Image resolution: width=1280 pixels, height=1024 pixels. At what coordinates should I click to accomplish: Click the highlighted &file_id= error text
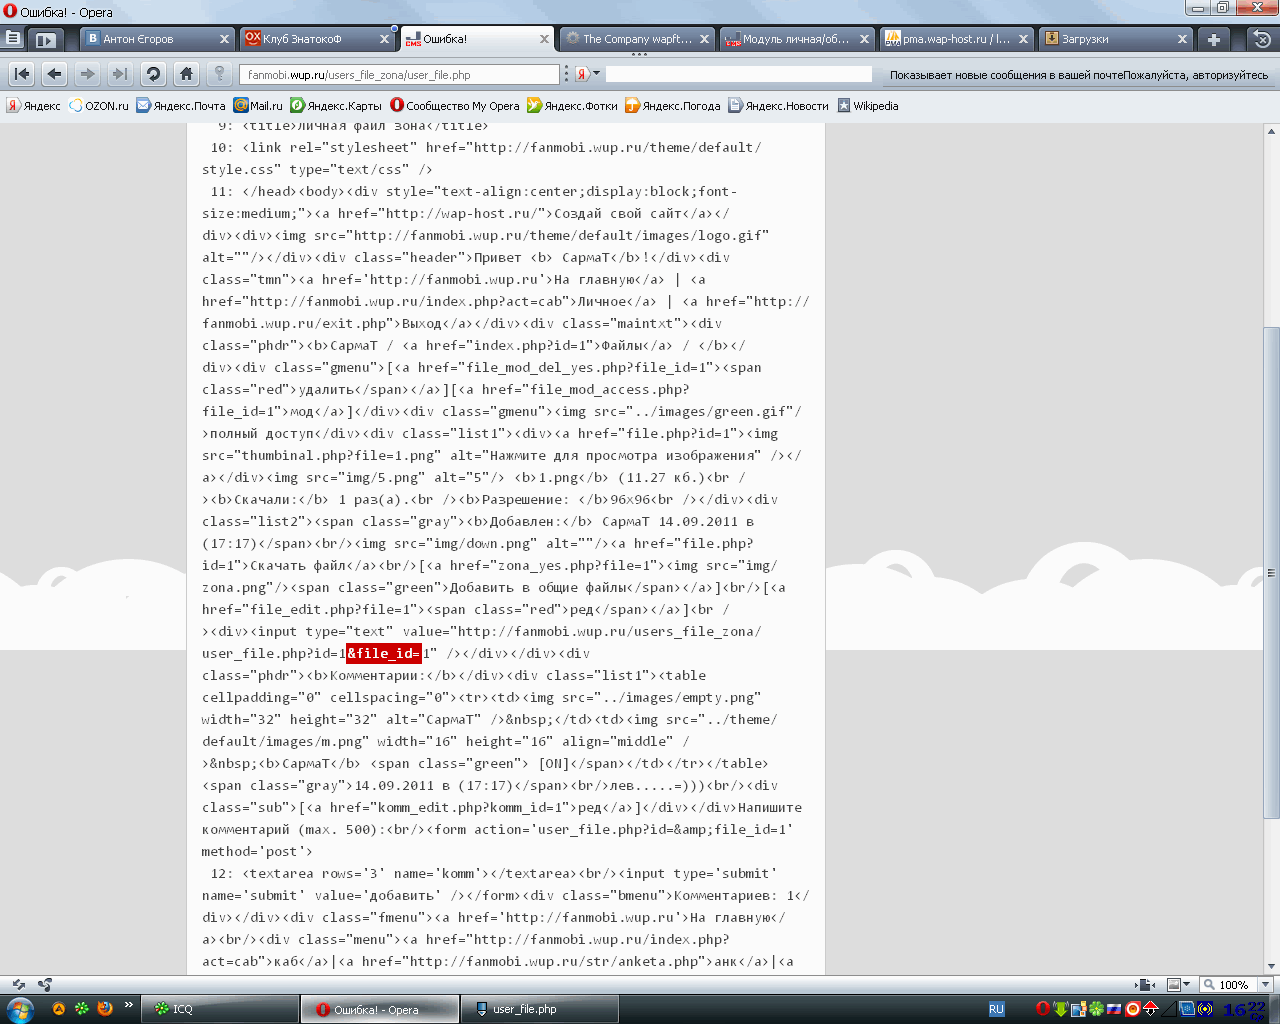[x=384, y=653]
